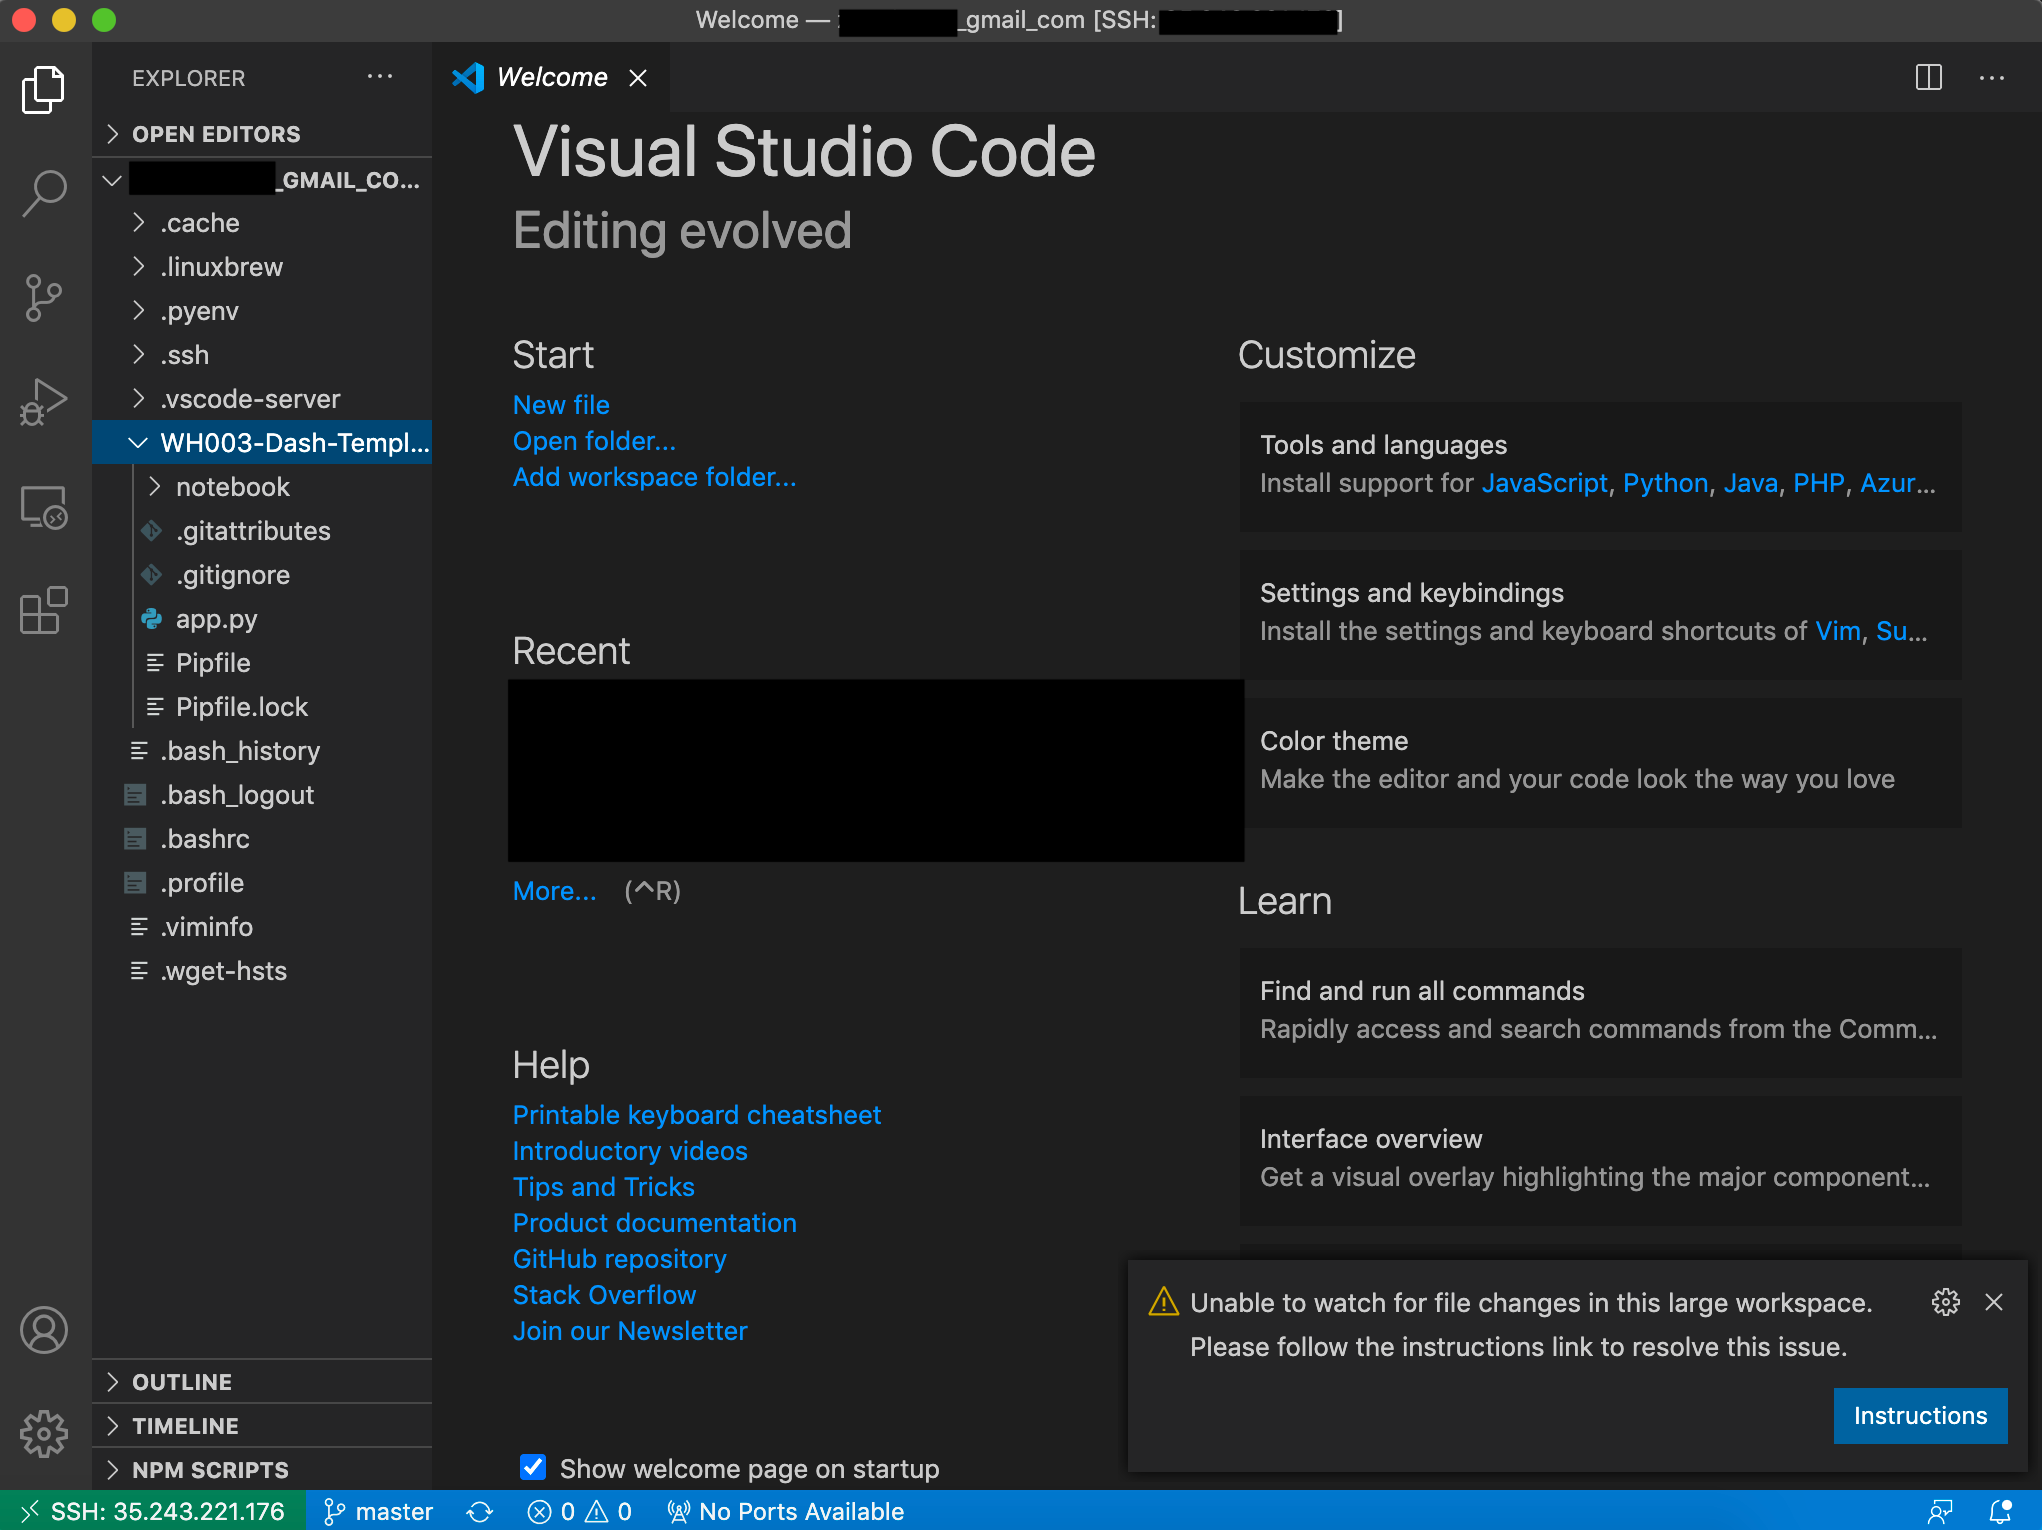Collapse the WH003-Dash-Templ folder
Image resolution: width=2042 pixels, height=1530 pixels.
pos(262,443)
